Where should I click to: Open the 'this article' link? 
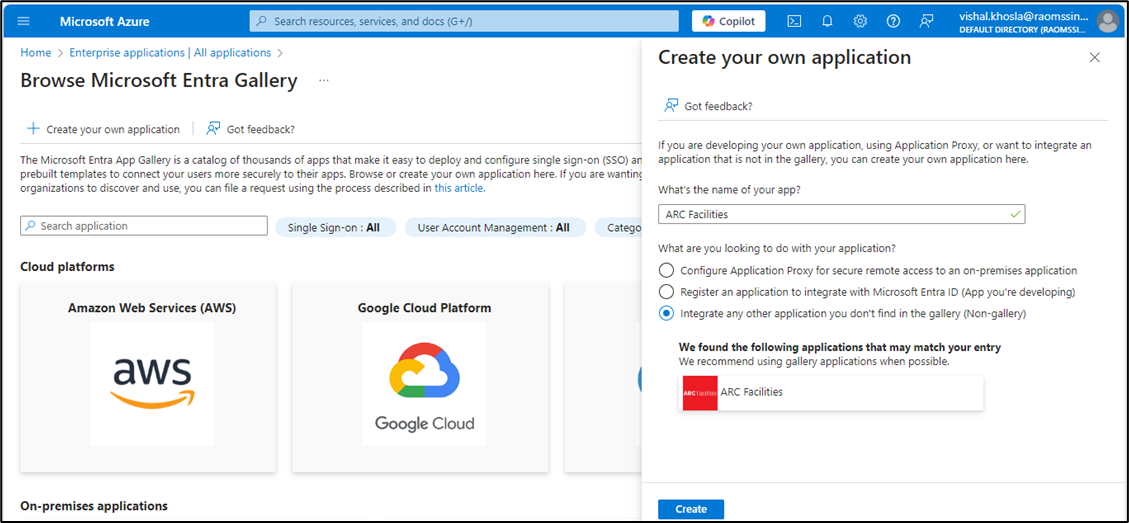(x=459, y=188)
